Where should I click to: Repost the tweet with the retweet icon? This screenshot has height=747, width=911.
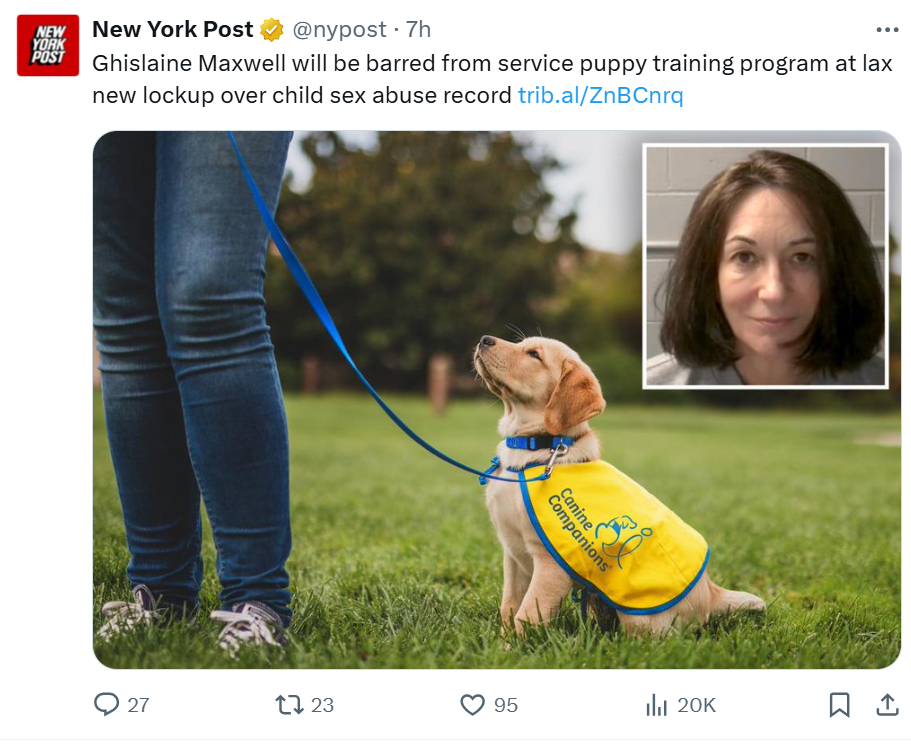pyautogui.click(x=289, y=705)
